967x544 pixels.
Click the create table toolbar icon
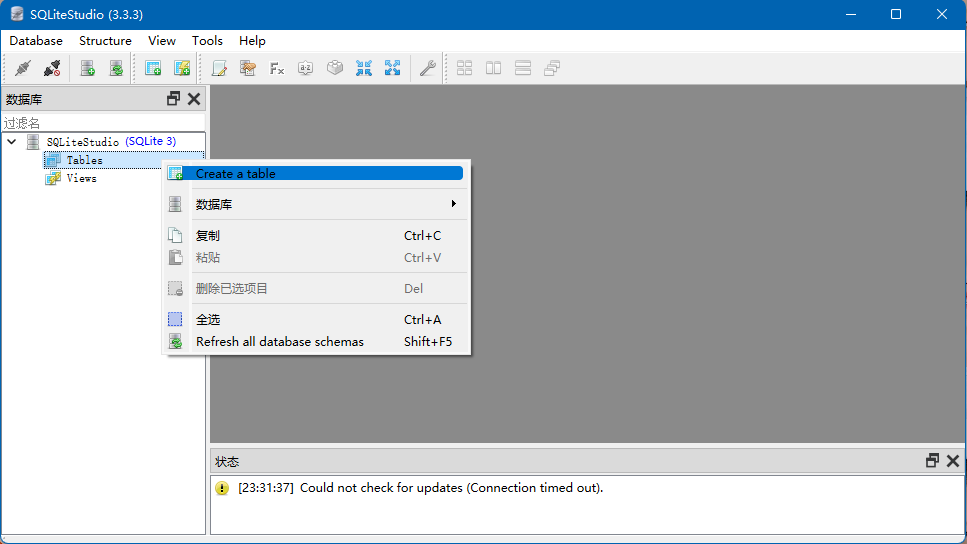153,68
